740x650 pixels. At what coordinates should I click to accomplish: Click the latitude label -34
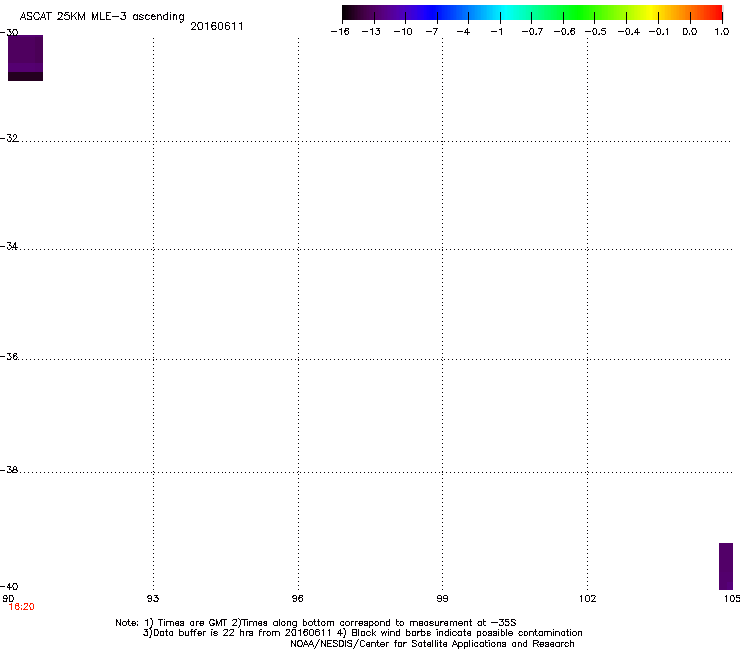pos(9,246)
